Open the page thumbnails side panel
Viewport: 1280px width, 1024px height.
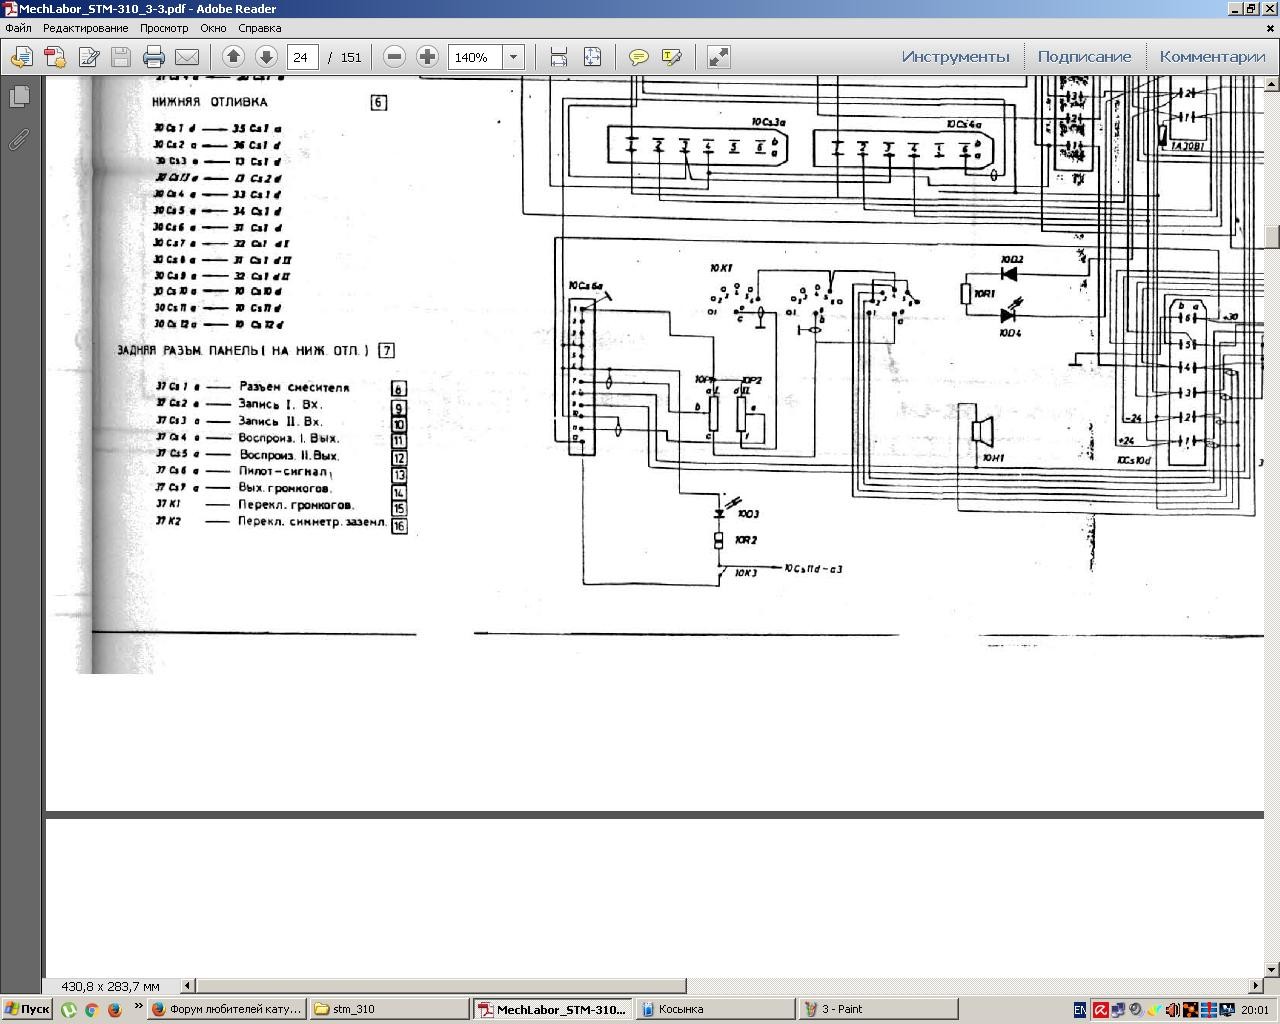19,97
